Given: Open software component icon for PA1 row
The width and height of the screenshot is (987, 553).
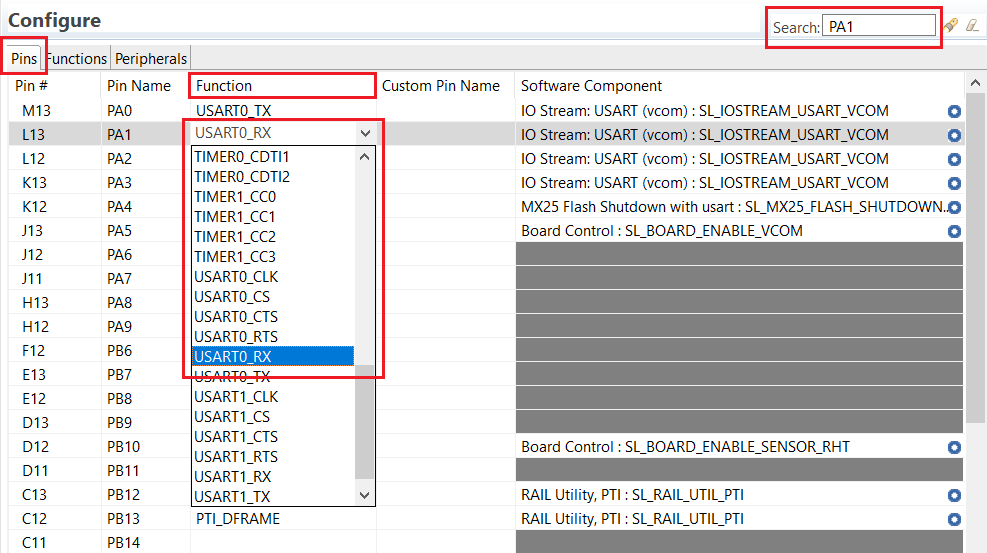Looking at the screenshot, I should (954, 135).
